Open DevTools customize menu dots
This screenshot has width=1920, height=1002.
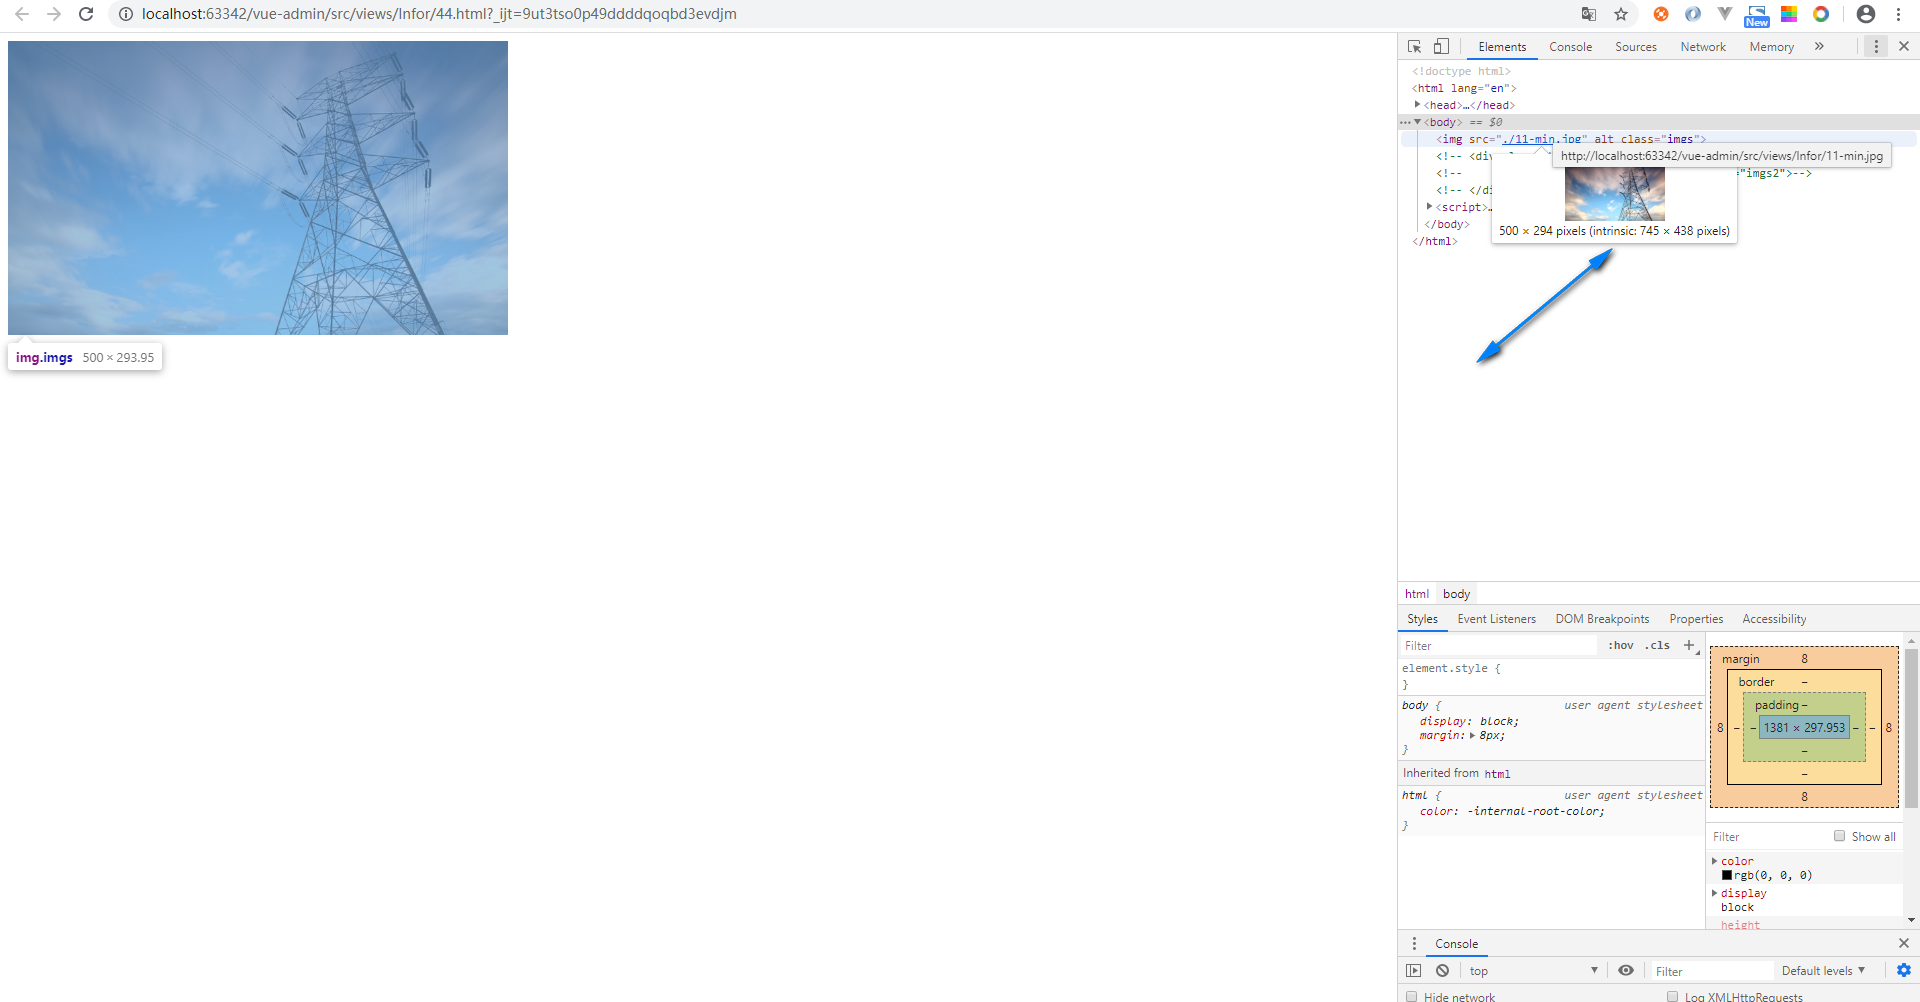[1876, 46]
